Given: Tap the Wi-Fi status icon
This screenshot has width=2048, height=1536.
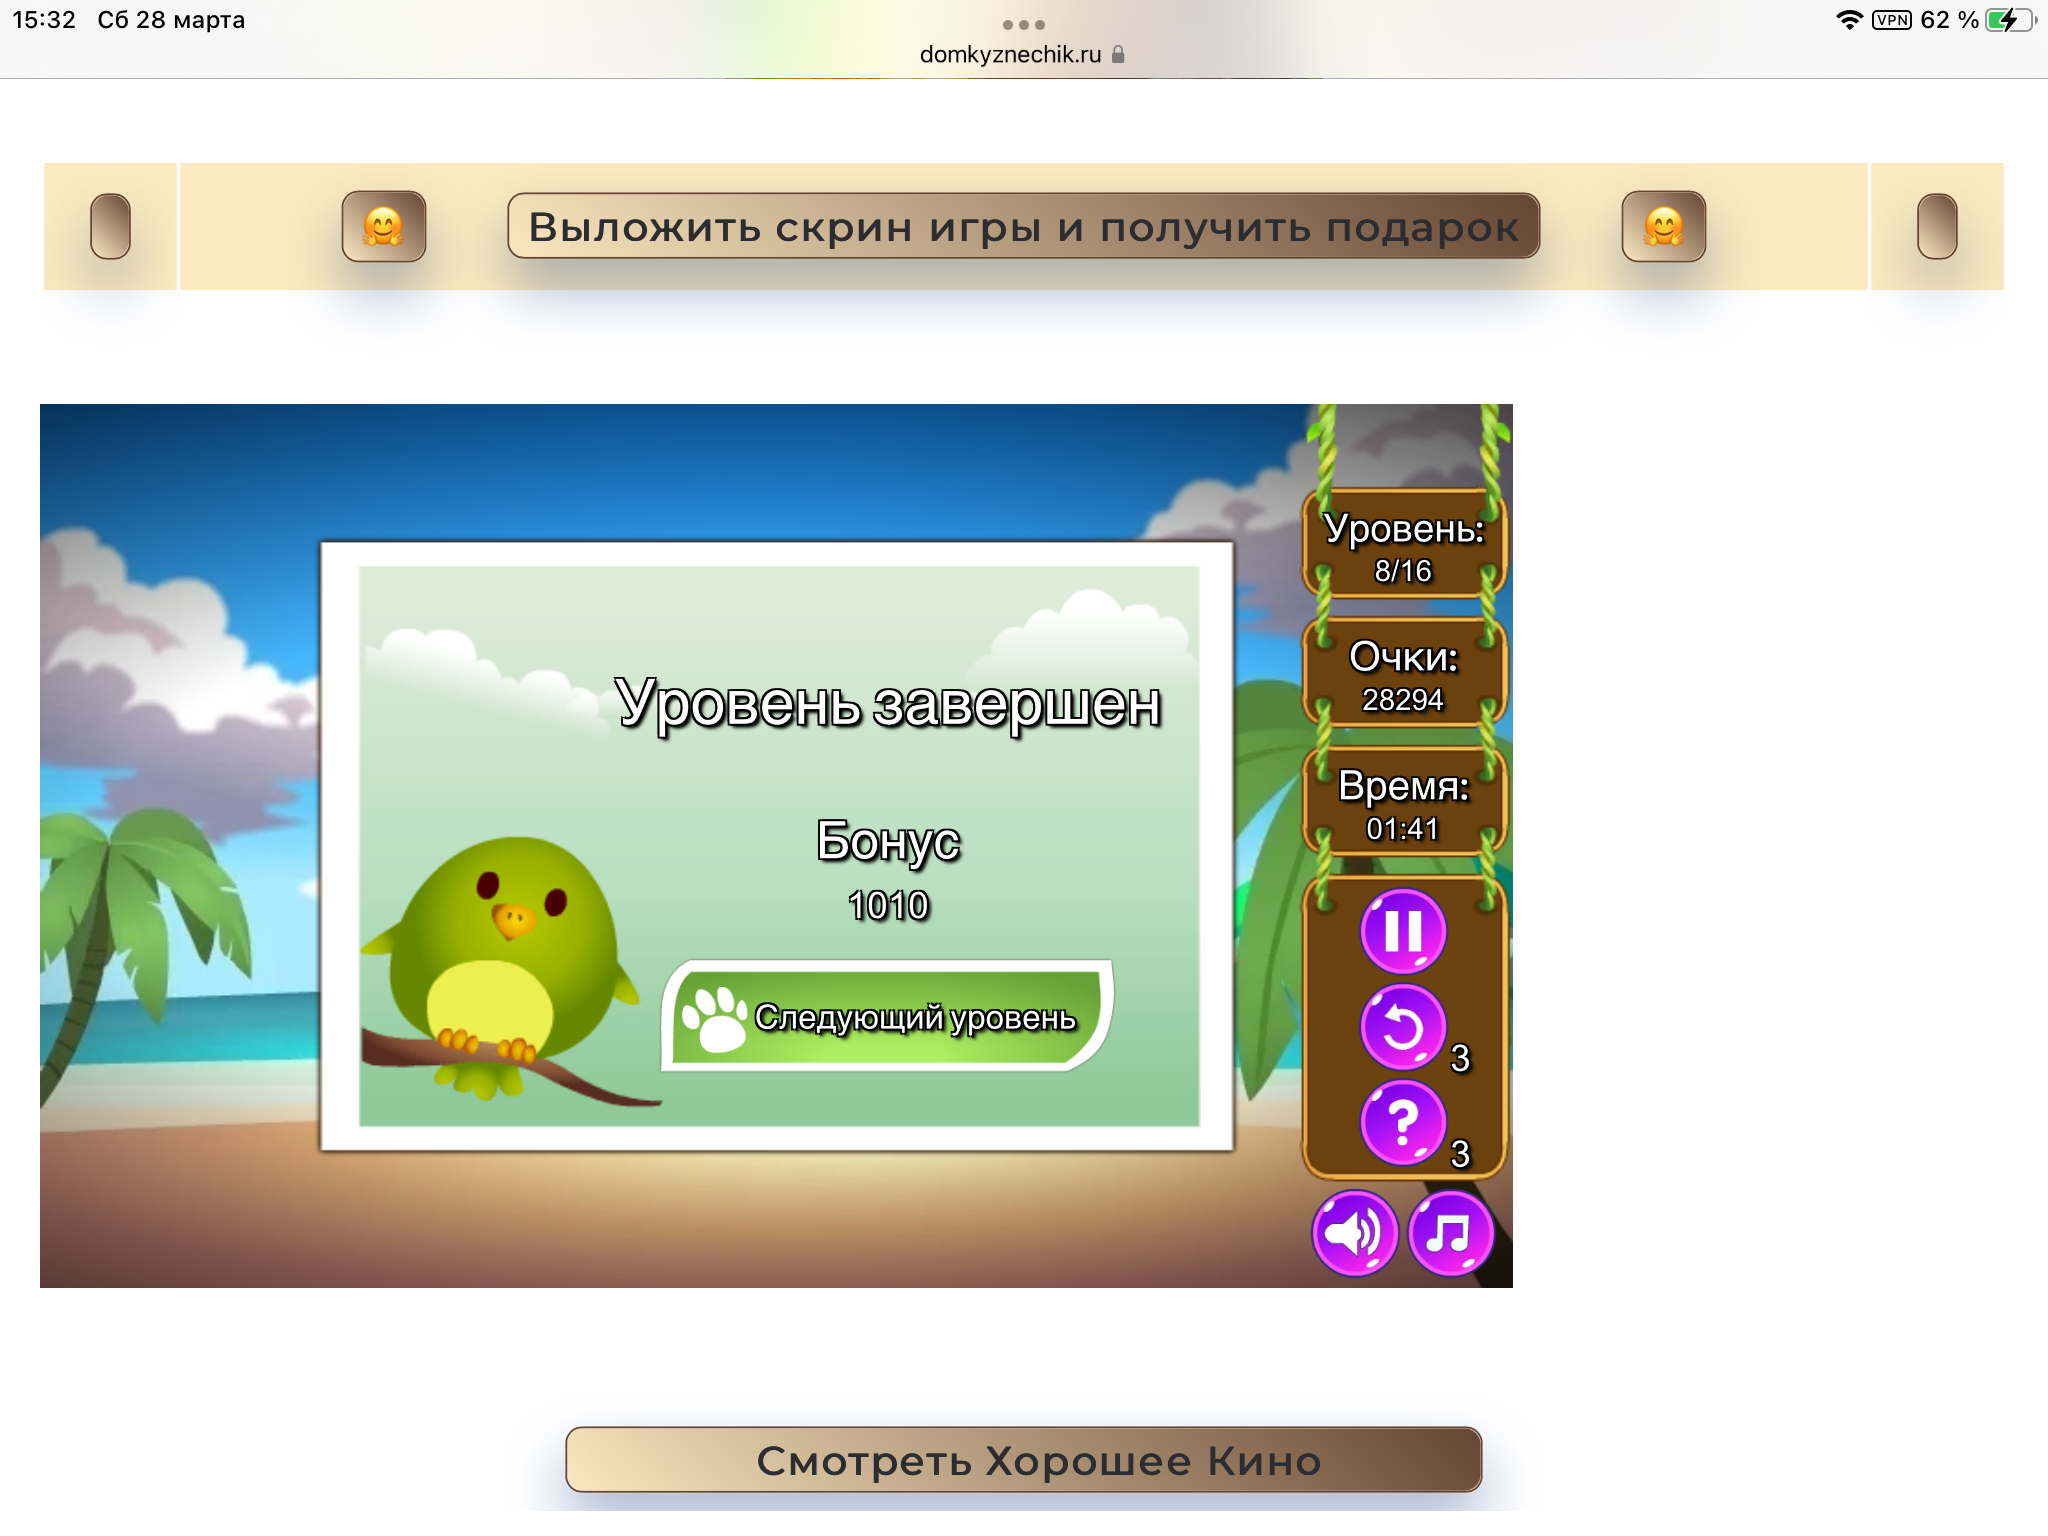Looking at the screenshot, I should 1849,20.
